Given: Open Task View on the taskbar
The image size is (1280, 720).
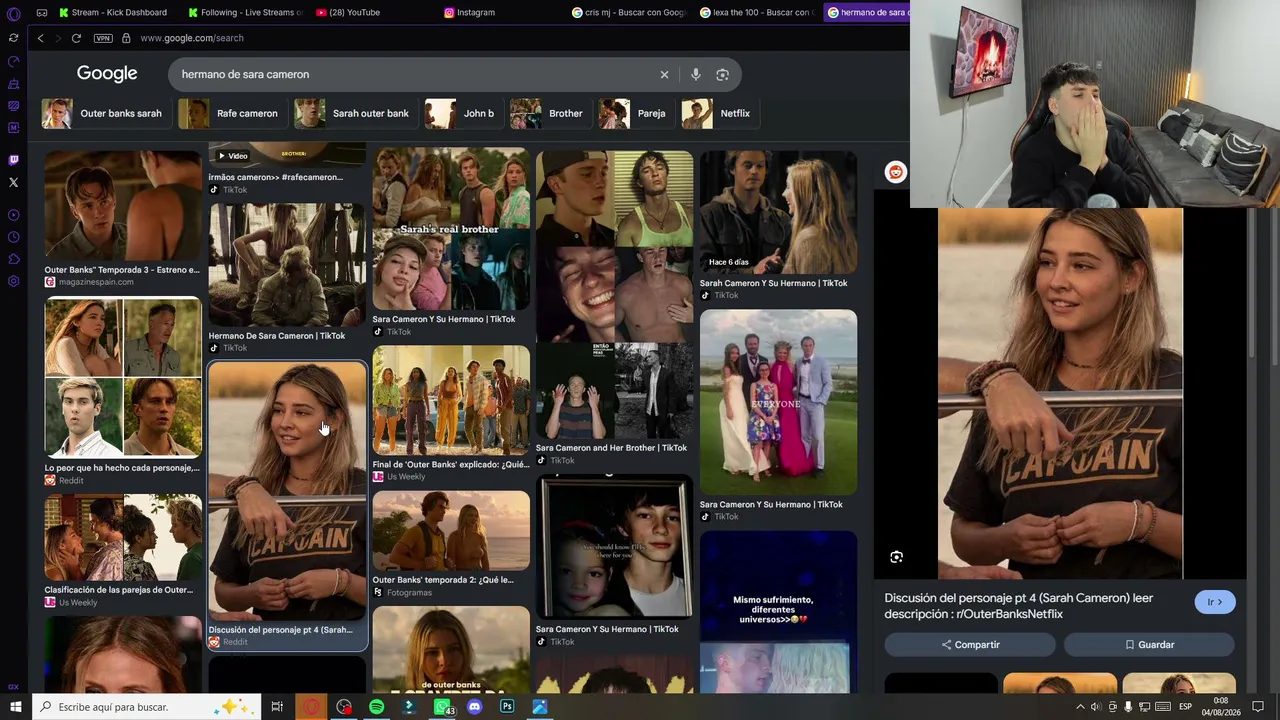Looking at the screenshot, I should 277,707.
